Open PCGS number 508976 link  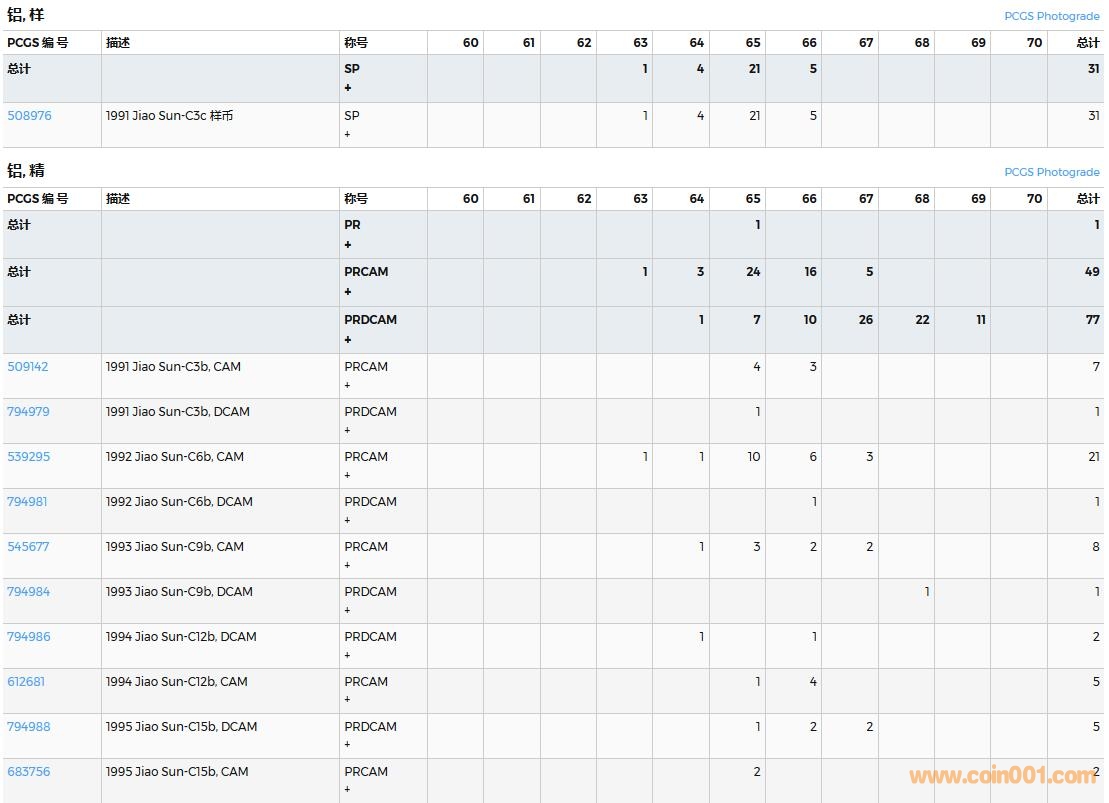point(29,116)
